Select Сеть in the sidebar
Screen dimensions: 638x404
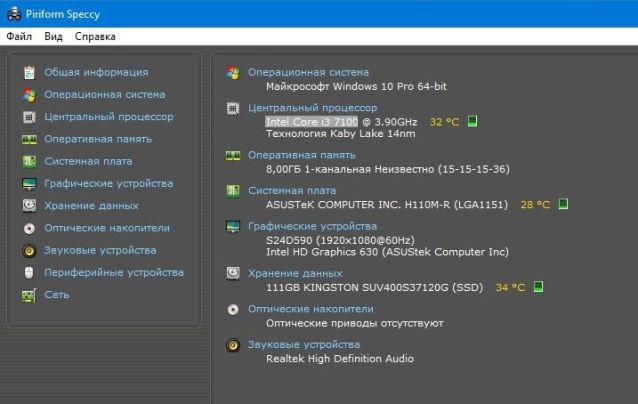[57, 295]
